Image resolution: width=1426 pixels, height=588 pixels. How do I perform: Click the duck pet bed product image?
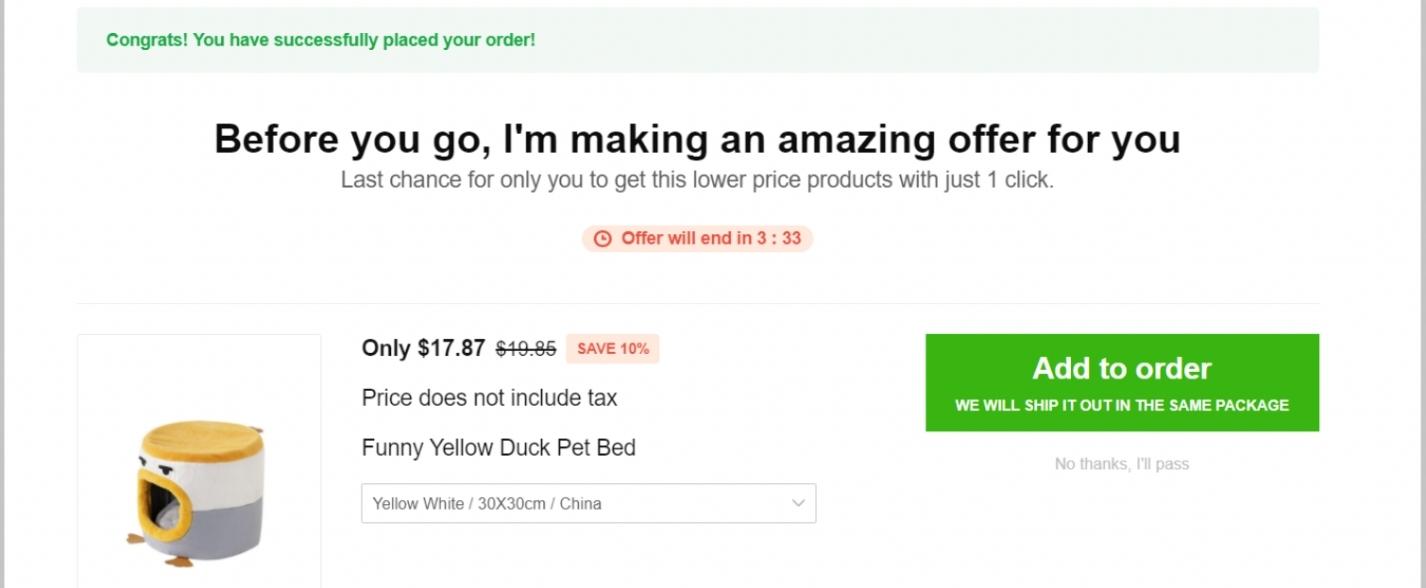pyautogui.click(x=199, y=480)
